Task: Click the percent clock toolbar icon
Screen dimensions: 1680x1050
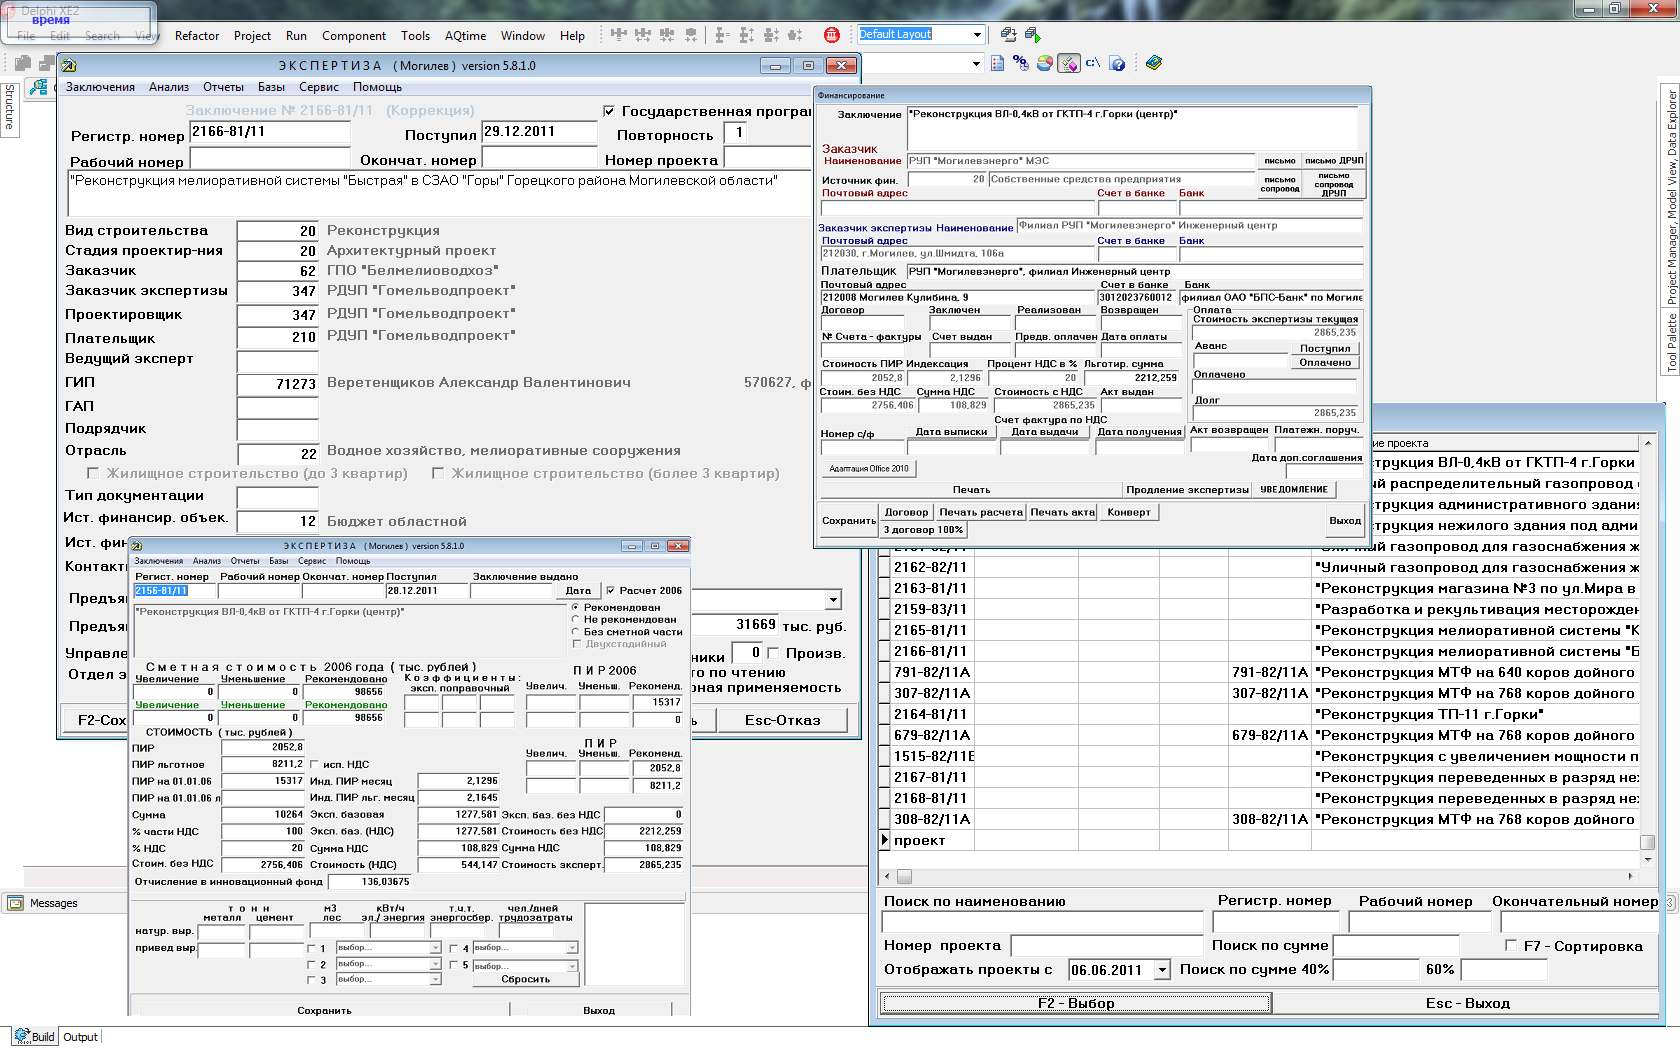Action: click(x=1020, y=63)
